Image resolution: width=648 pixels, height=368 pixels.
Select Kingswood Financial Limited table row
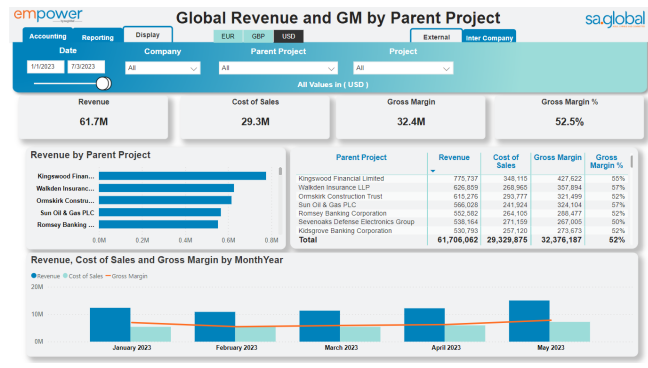pyautogui.click(x=462, y=179)
